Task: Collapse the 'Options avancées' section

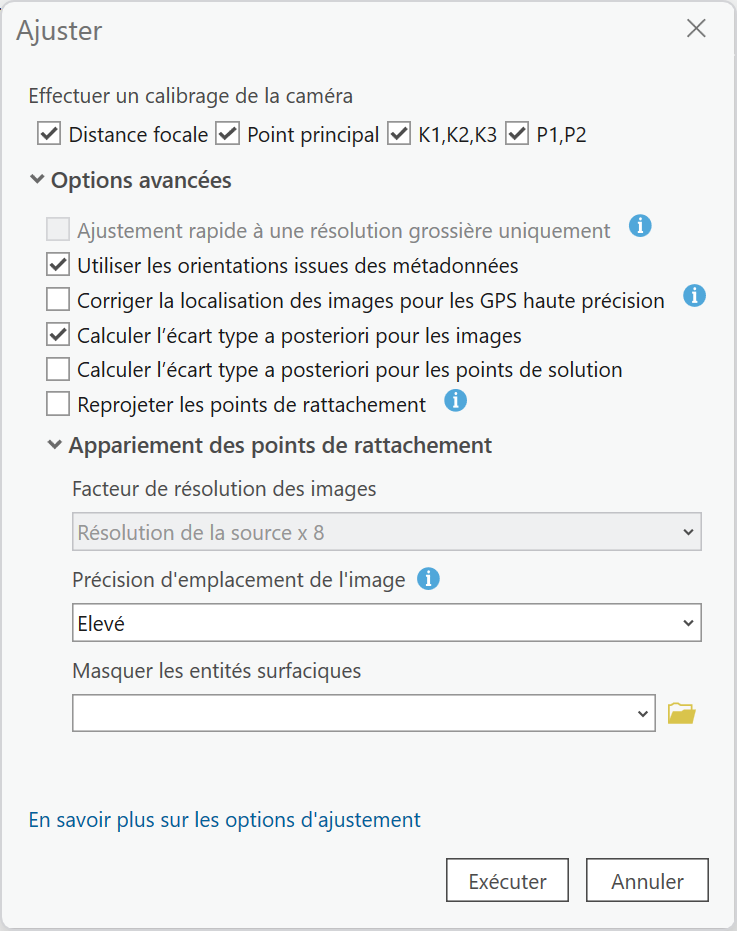Action: click(x=37, y=180)
